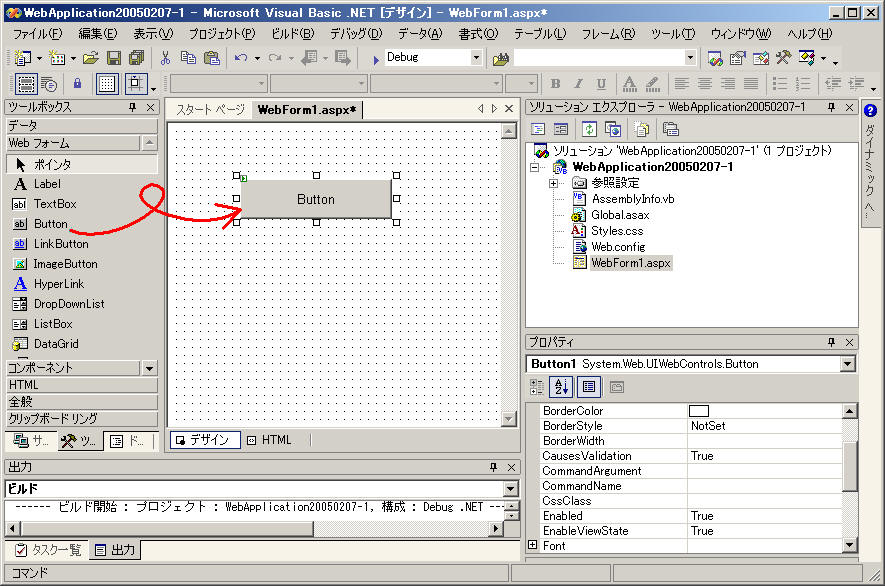Screen dimensions: 885x586
Task: Click the Cut scissors icon
Action: click(x=166, y=58)
